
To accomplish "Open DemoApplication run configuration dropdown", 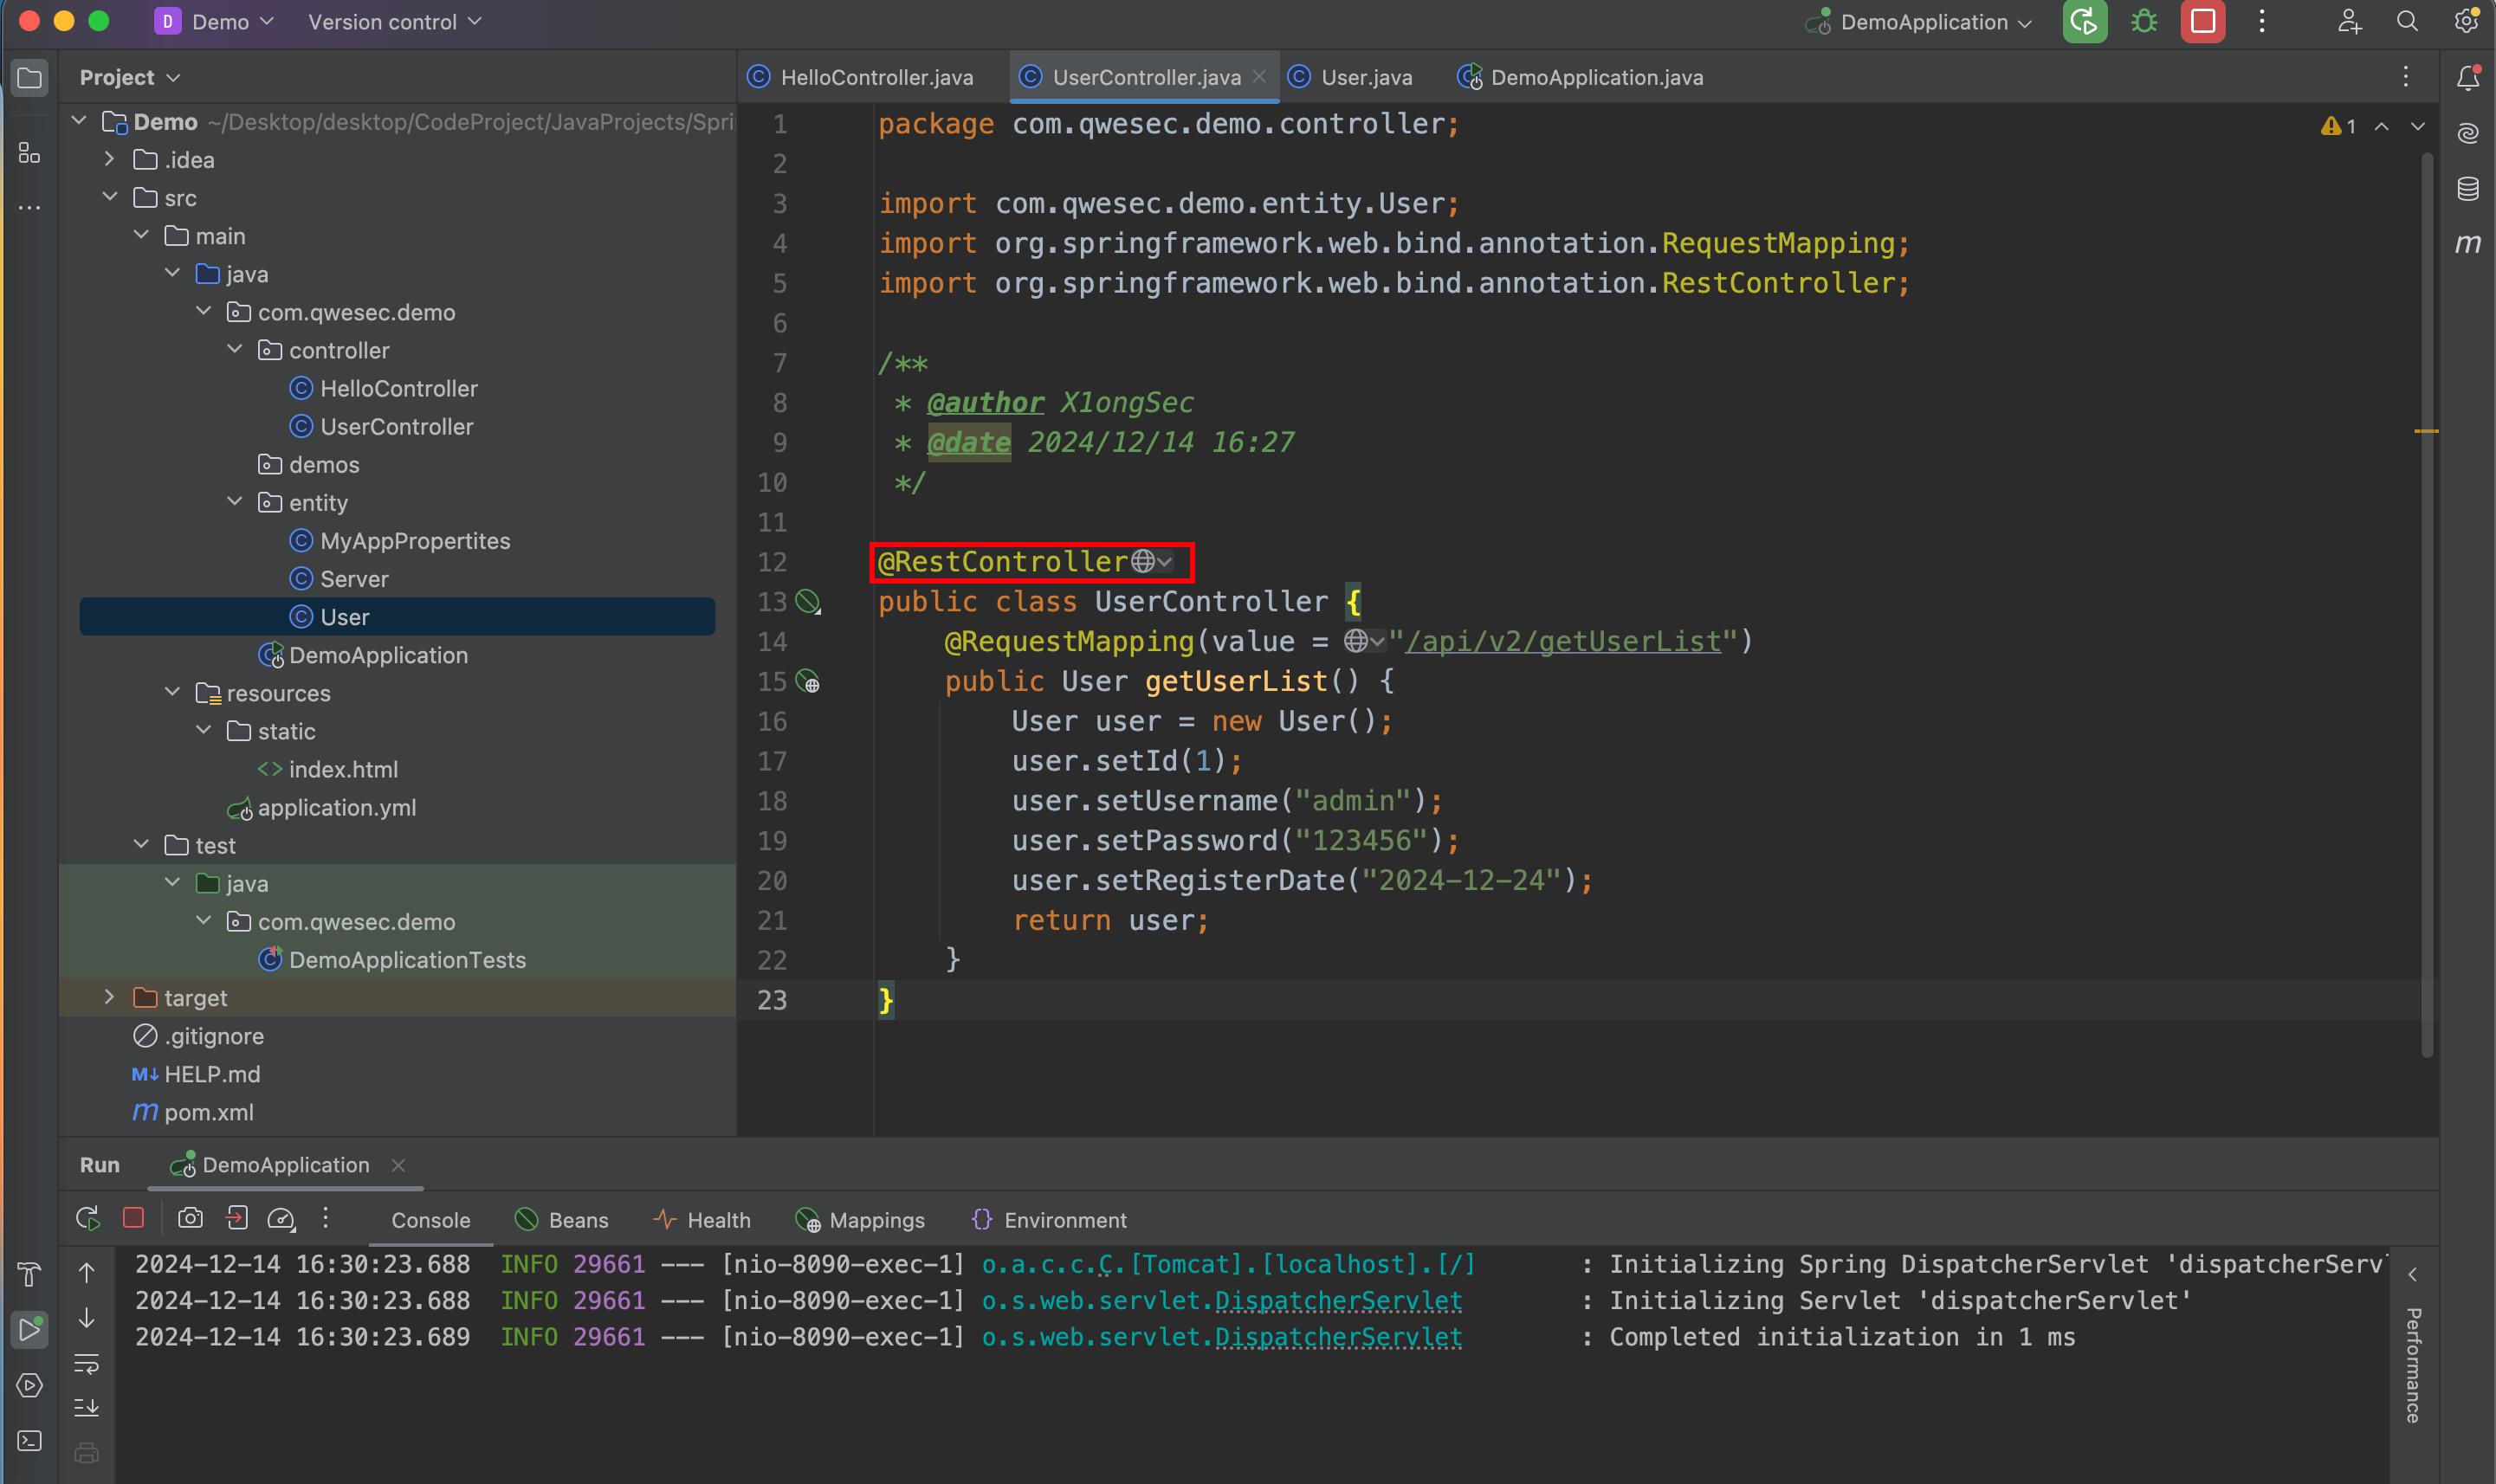I will click(x=1920, y=22).
